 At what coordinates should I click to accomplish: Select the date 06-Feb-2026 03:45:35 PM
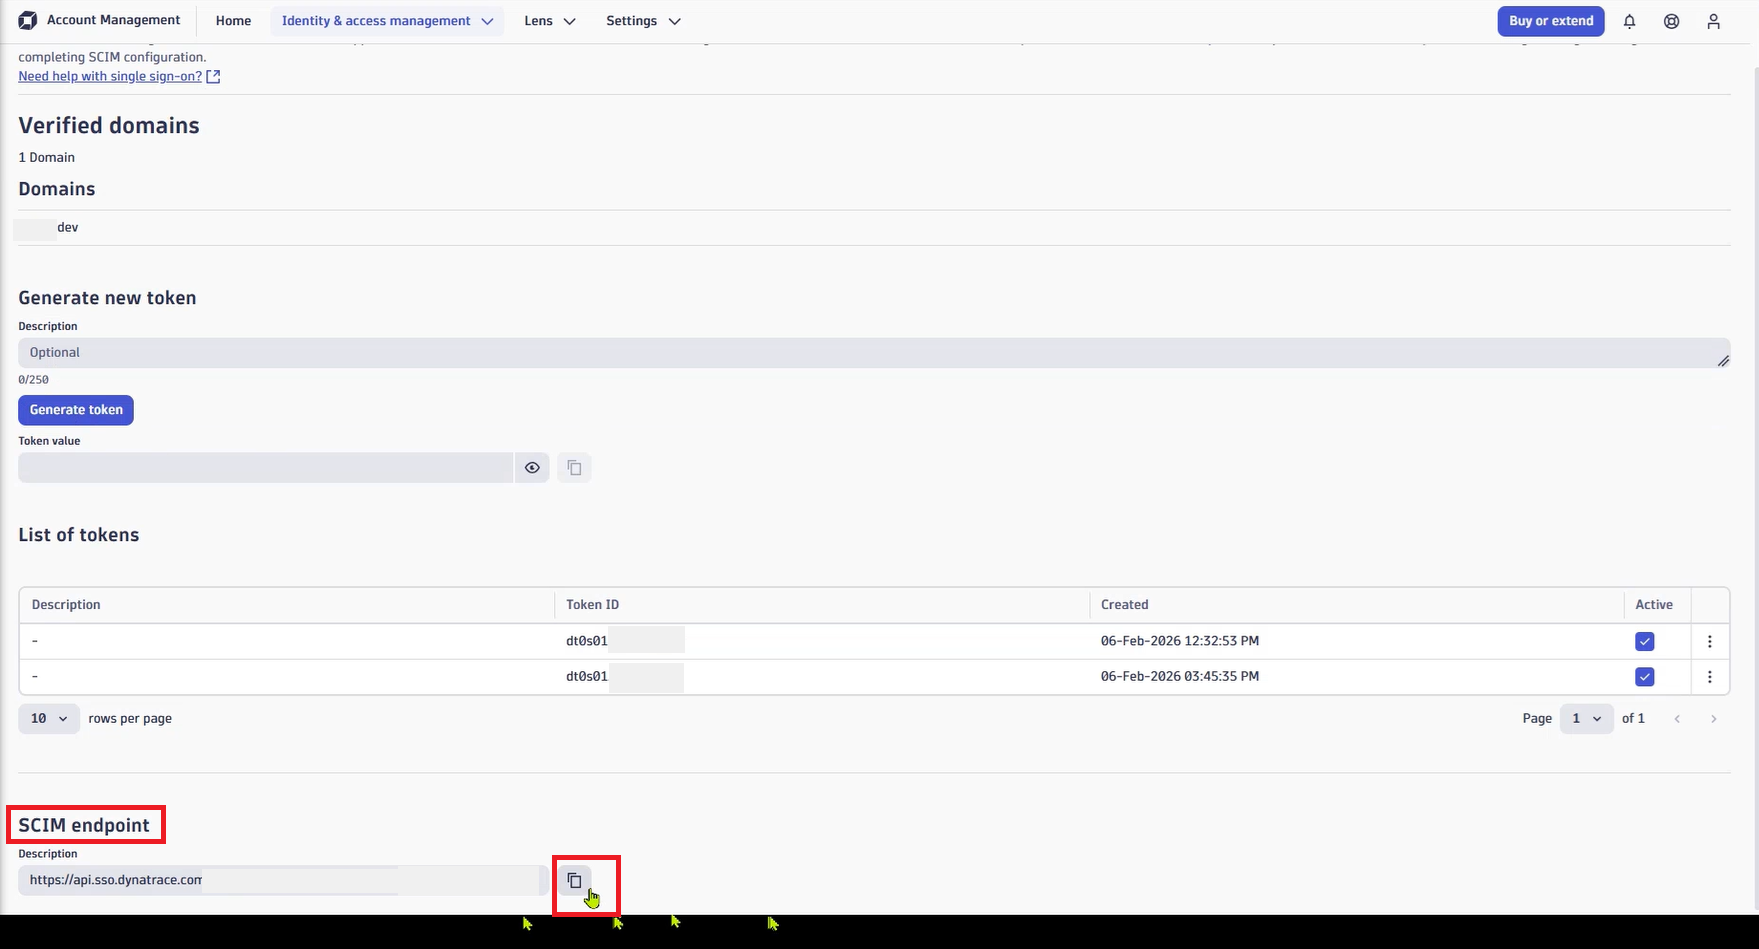(1179, 677)
